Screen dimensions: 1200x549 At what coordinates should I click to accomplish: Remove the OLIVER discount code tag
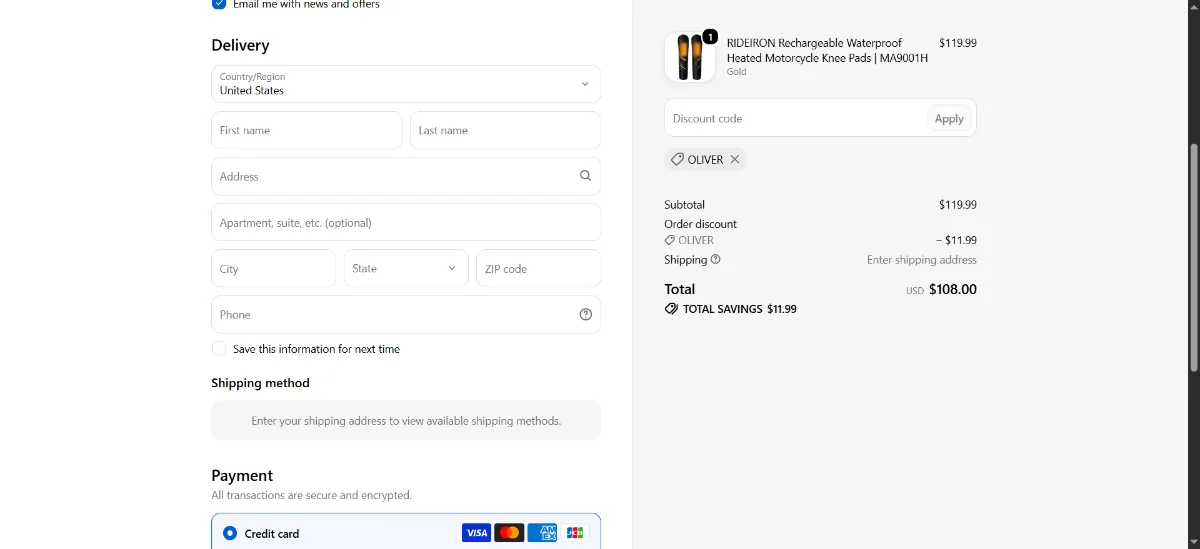[735, 159]
